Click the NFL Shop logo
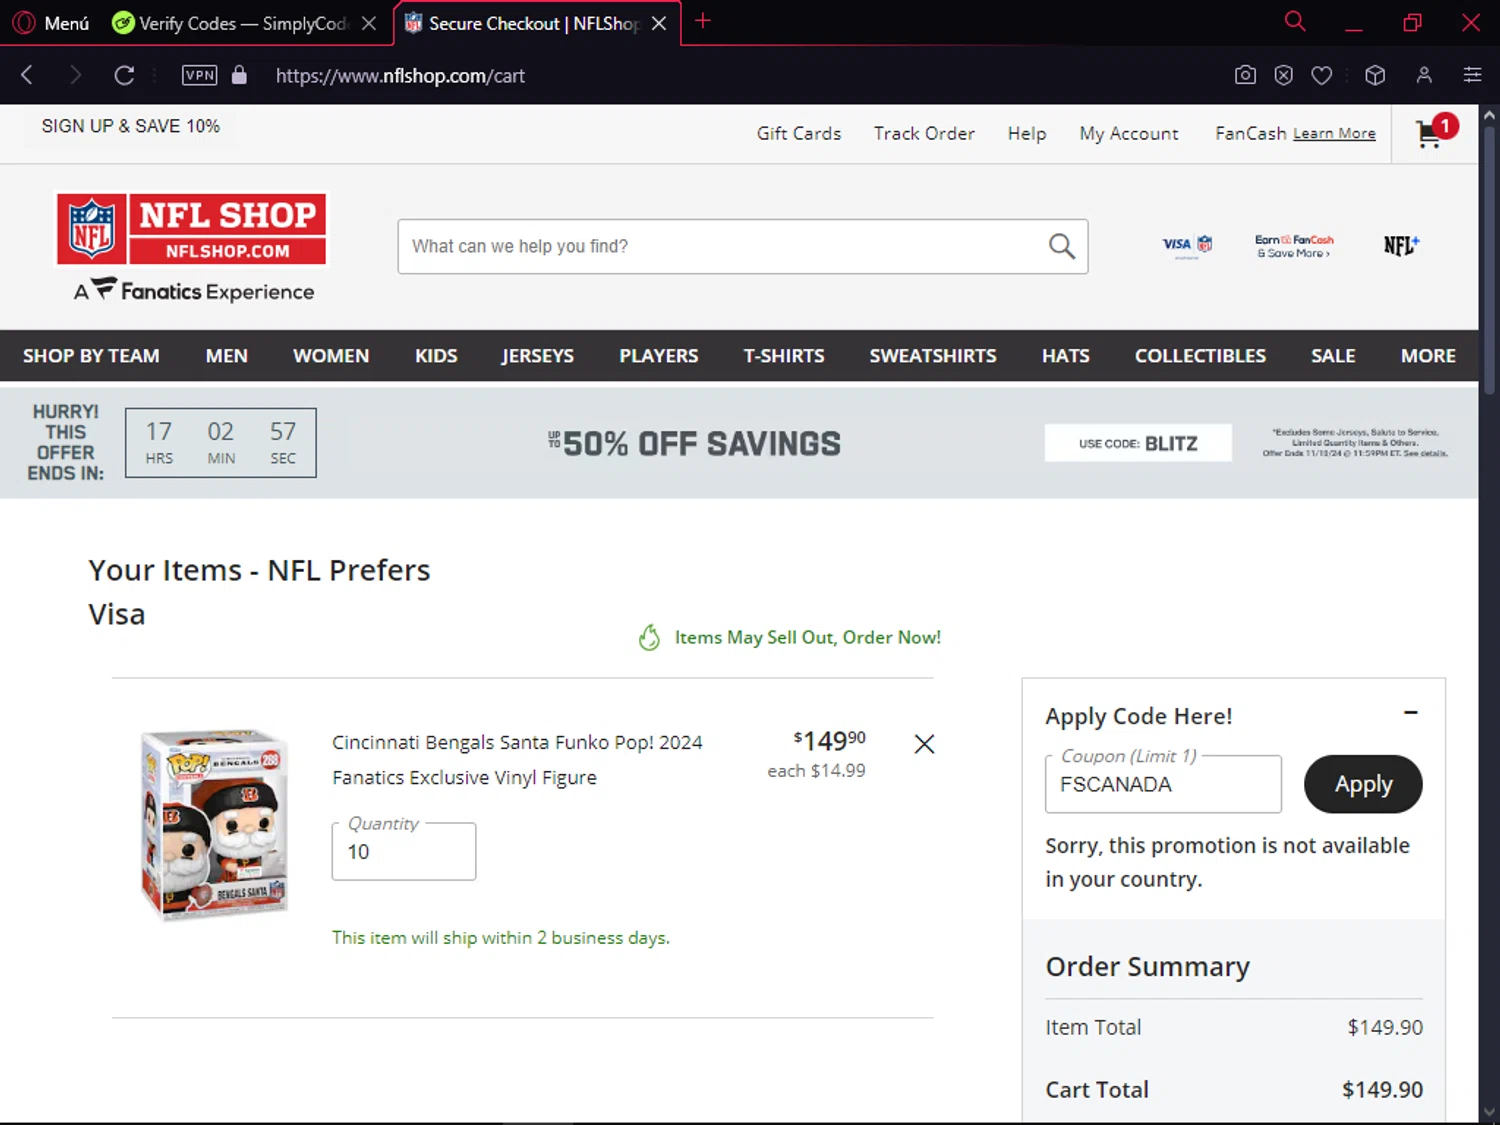 (192, 229)
